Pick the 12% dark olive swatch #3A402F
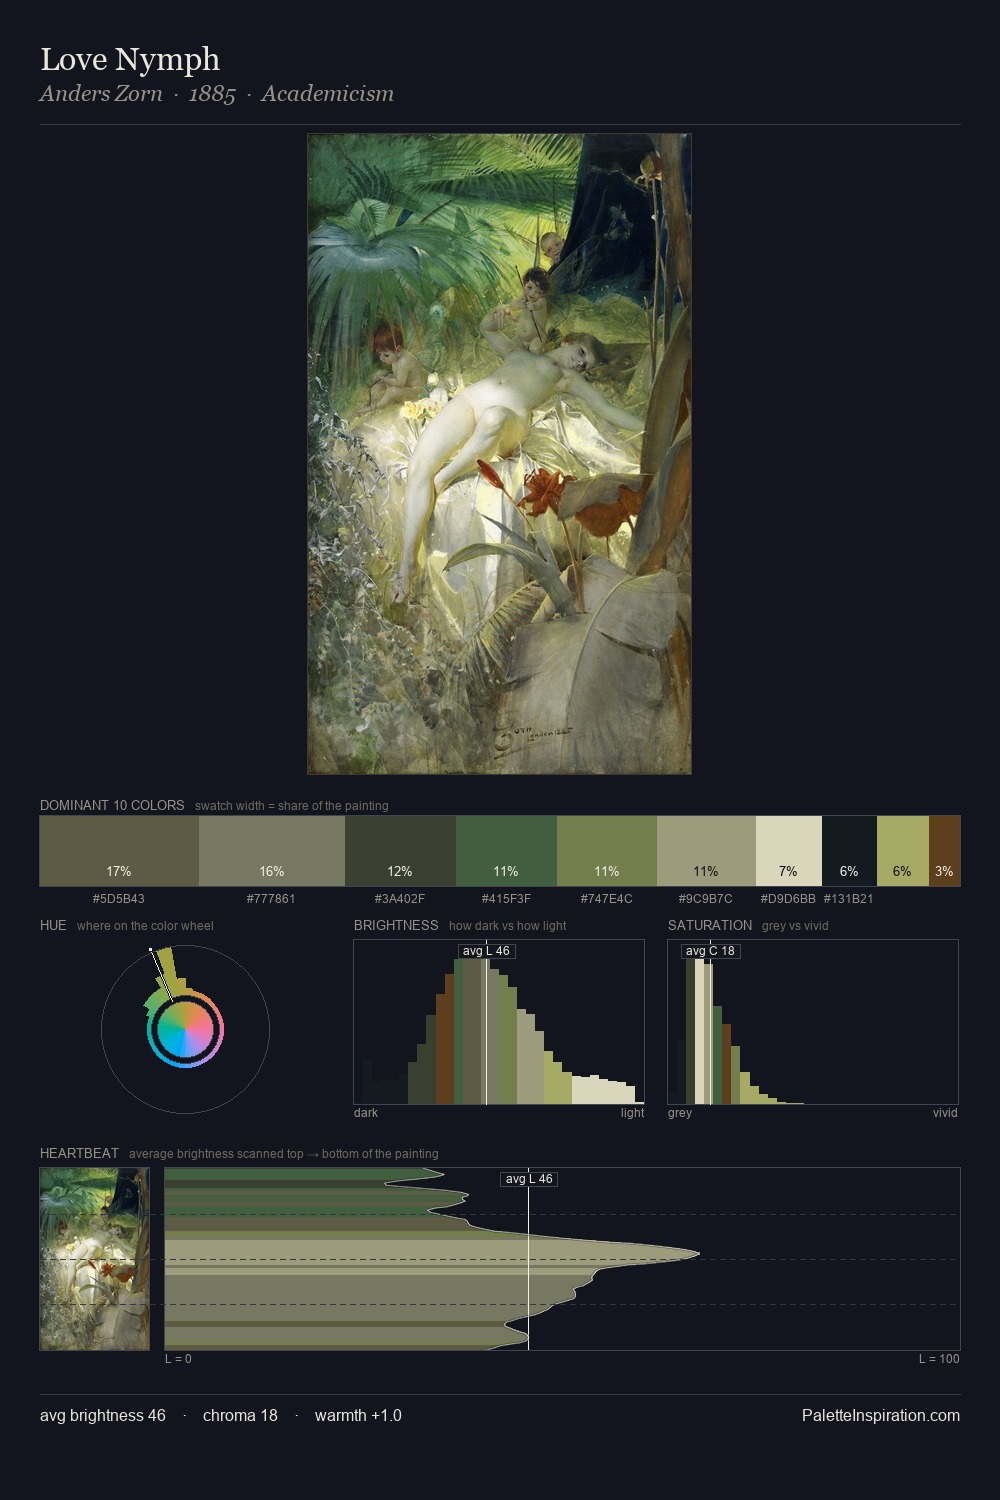Screen dimensions: 1000x1500 [400, 851]
